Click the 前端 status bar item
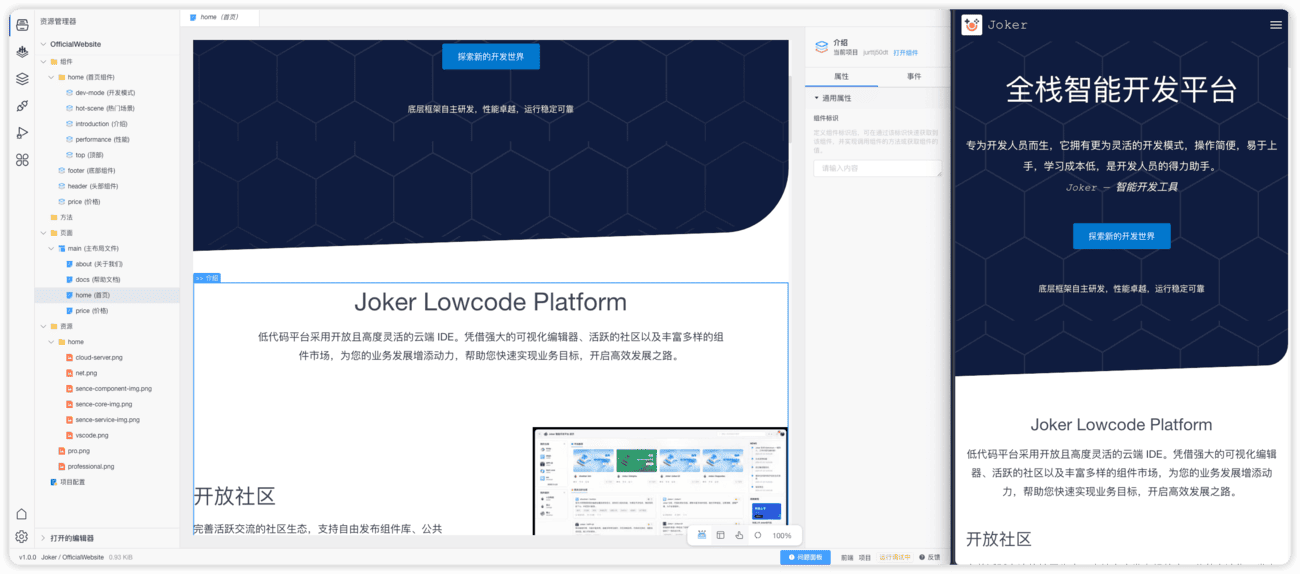 pyautogui.click(x=847, y=557)
